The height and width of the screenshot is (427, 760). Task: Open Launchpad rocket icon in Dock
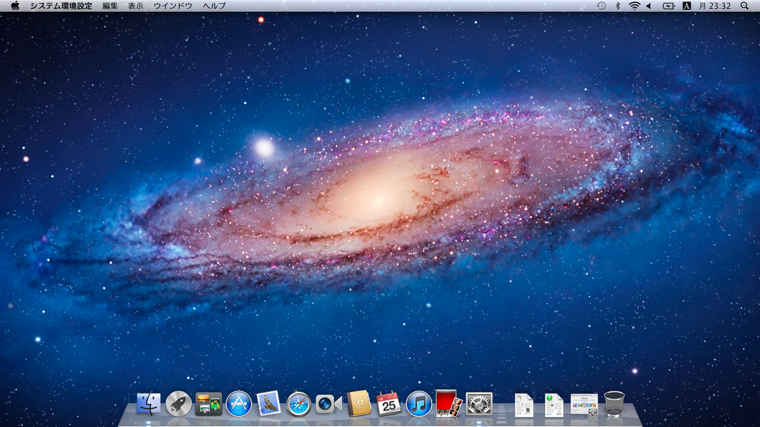178,404
